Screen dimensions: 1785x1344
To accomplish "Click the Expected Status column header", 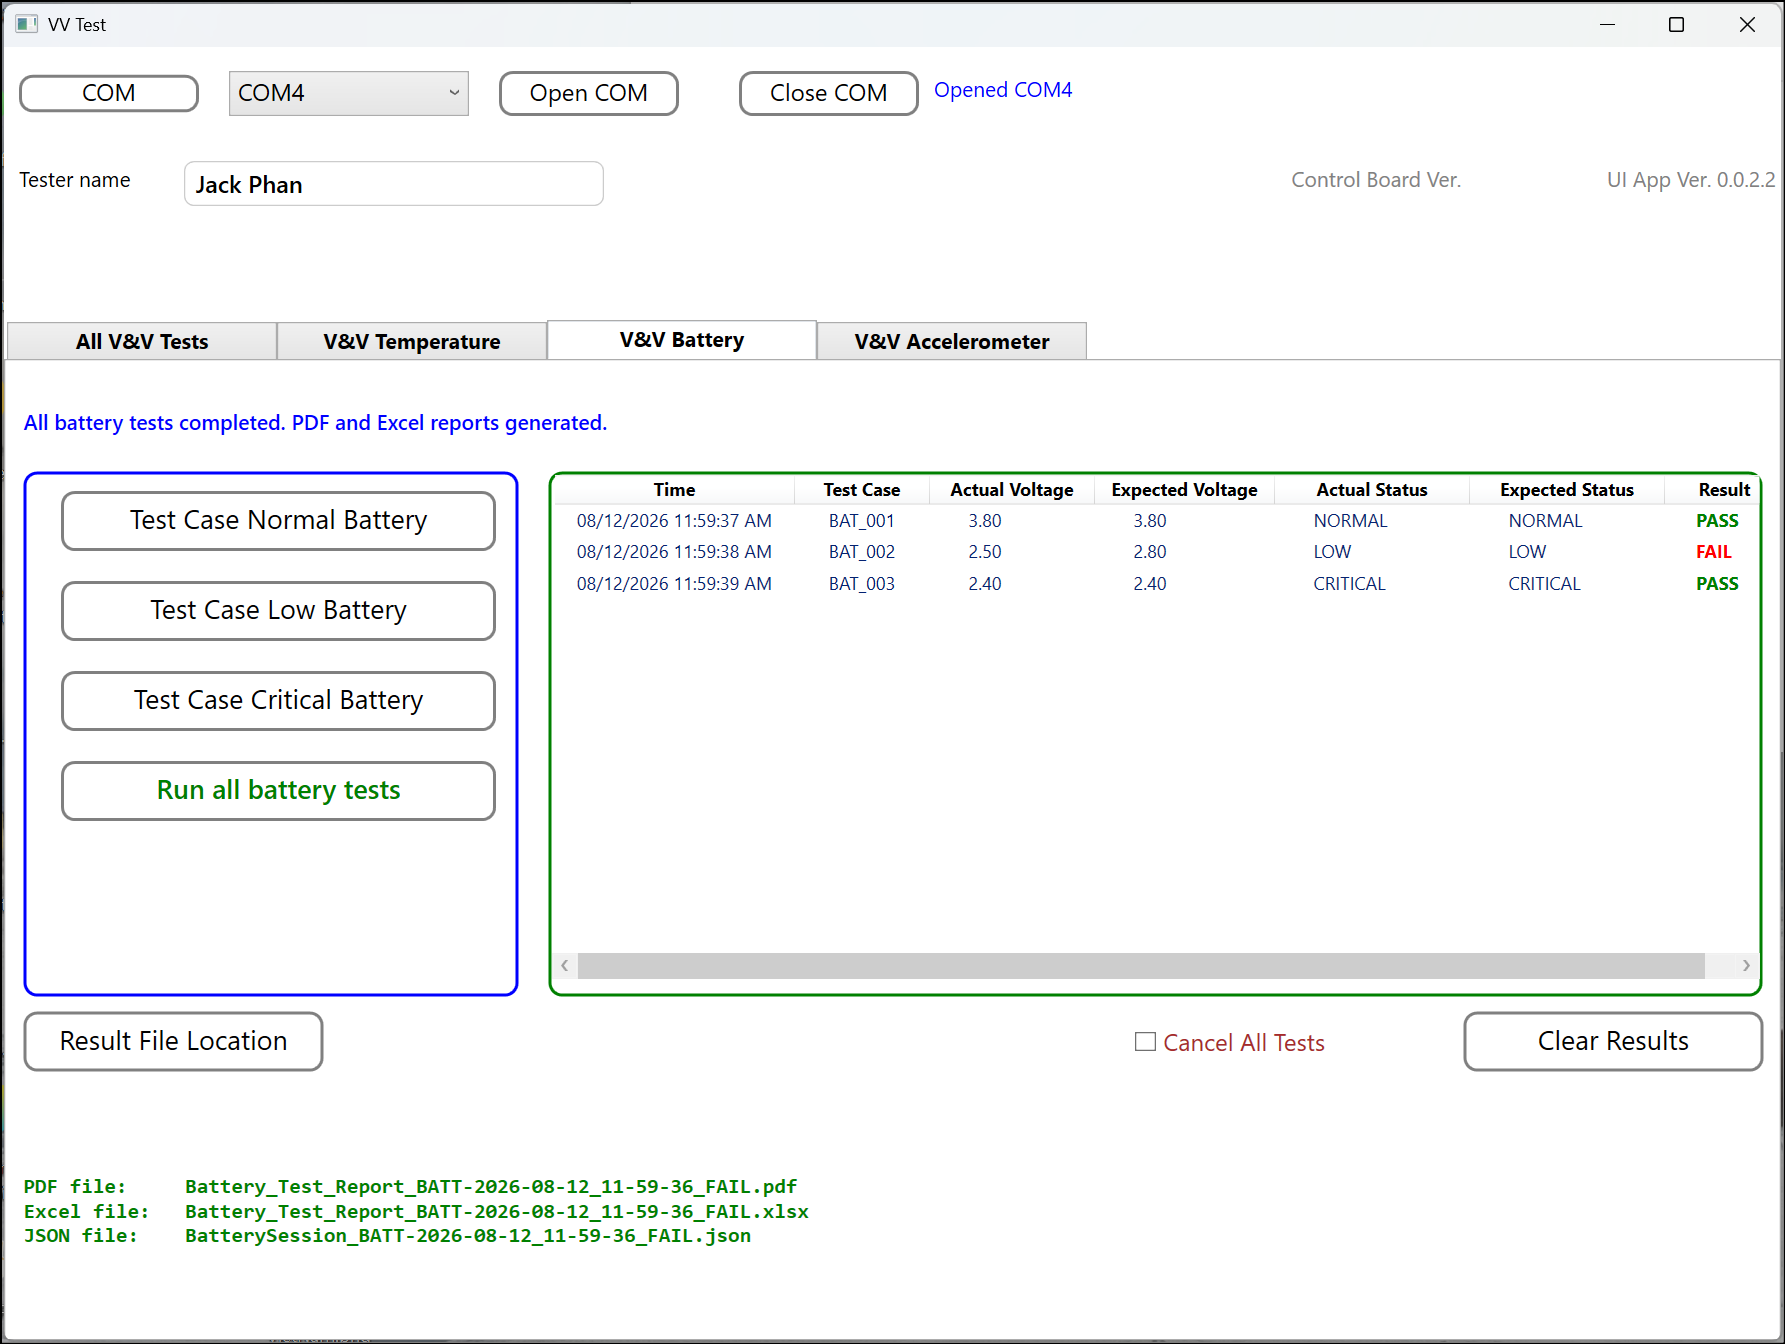I will [x=1567, y=490].
